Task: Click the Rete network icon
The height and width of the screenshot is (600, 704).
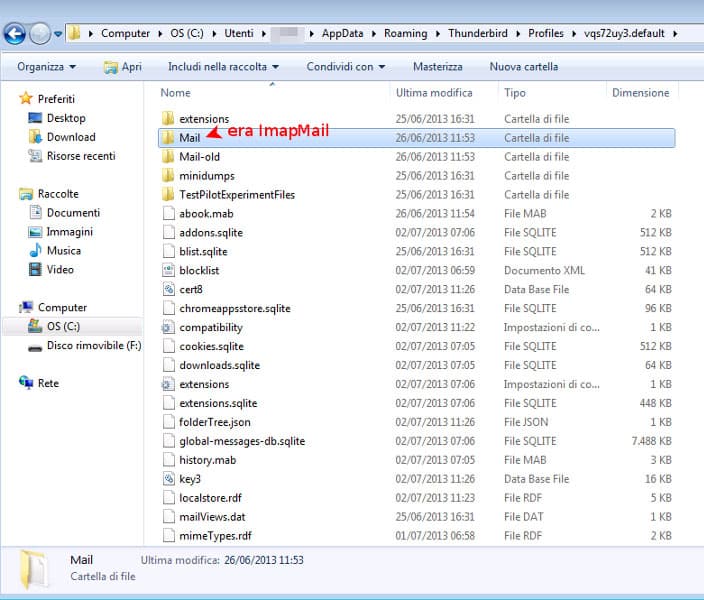Action: 26,383
